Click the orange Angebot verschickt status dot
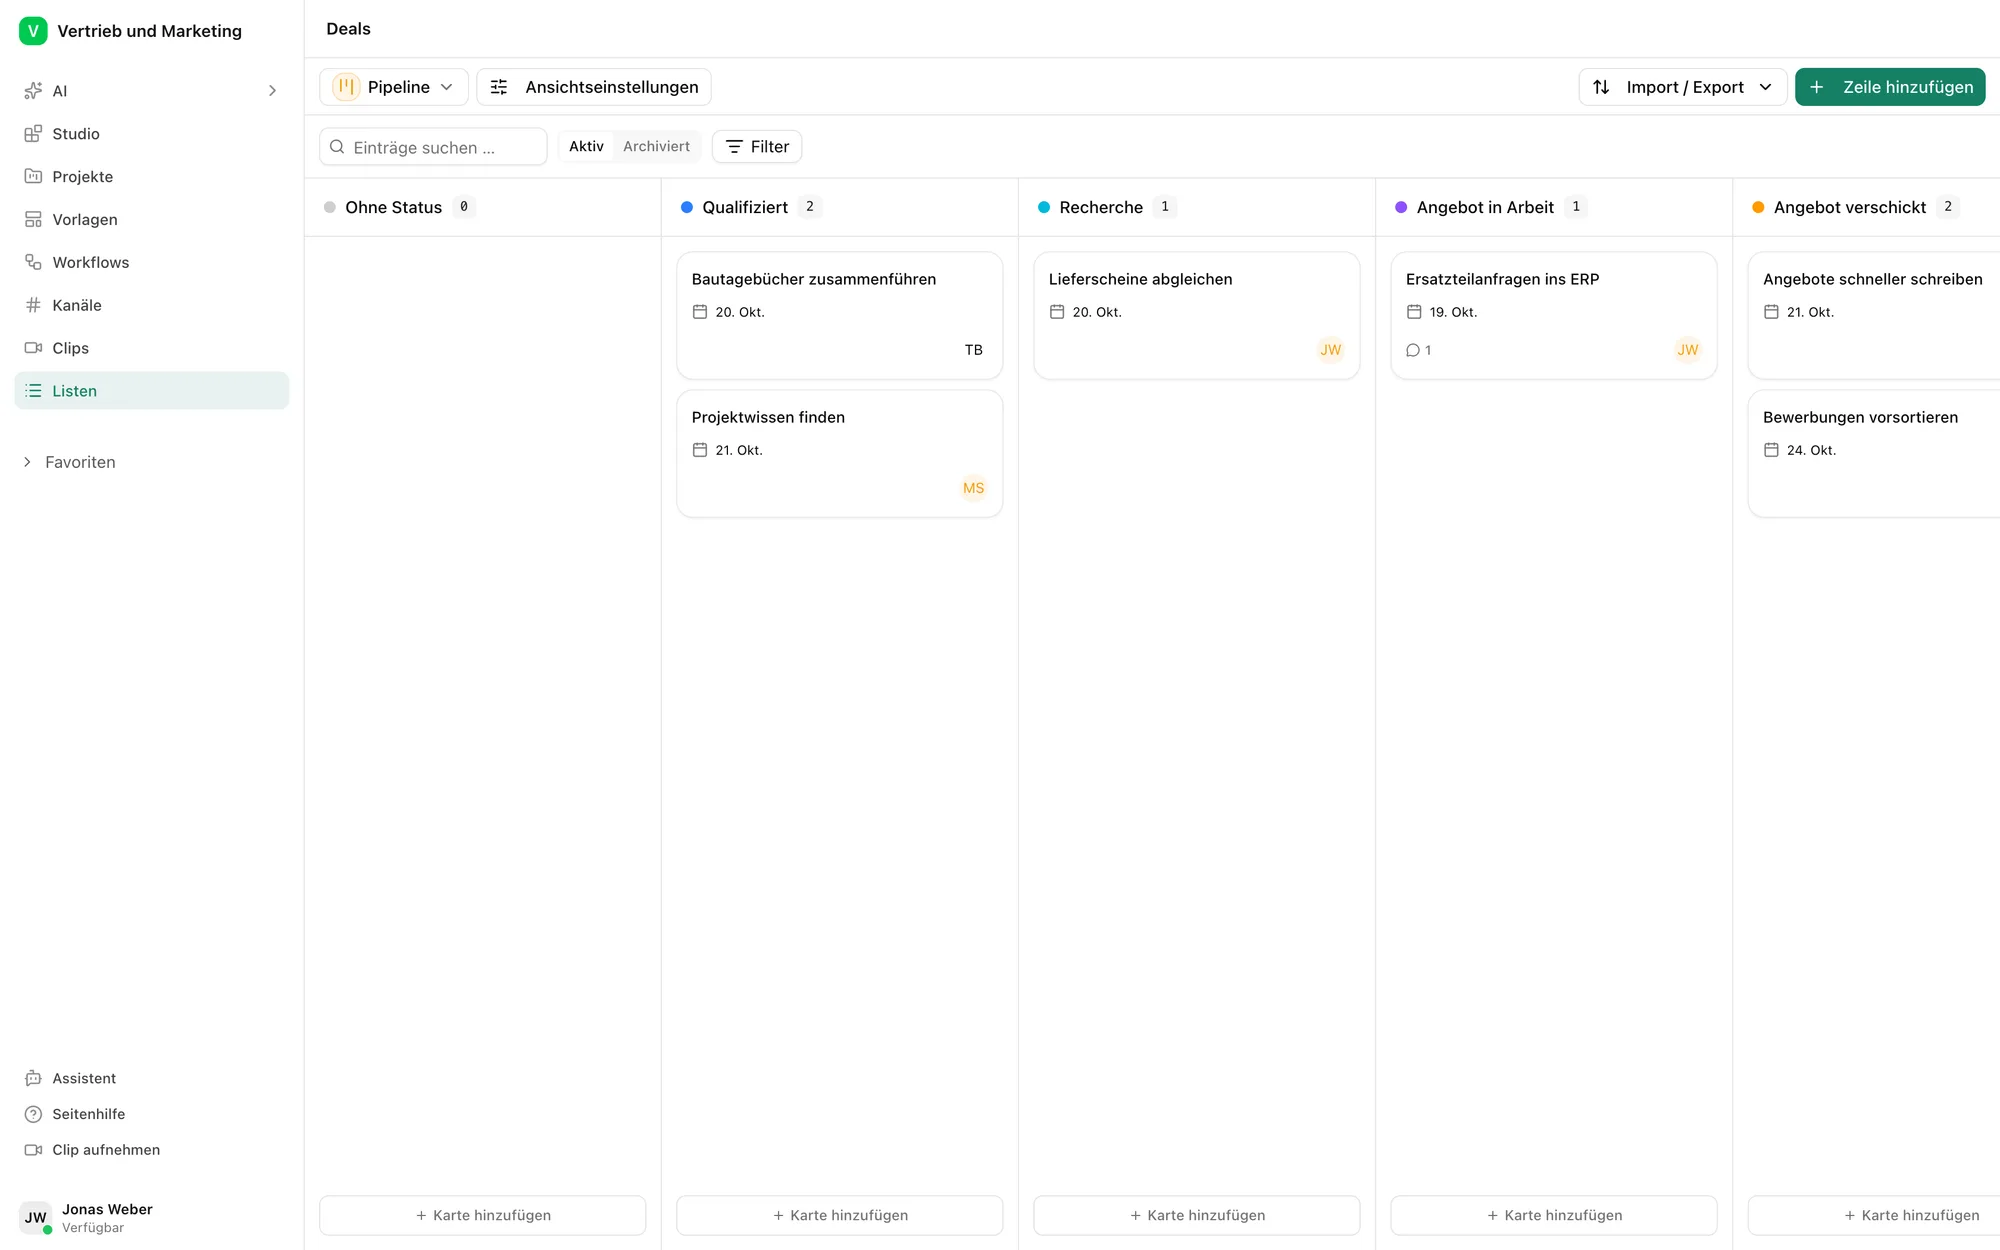2000x1250 pixels. click(1758, 208)
